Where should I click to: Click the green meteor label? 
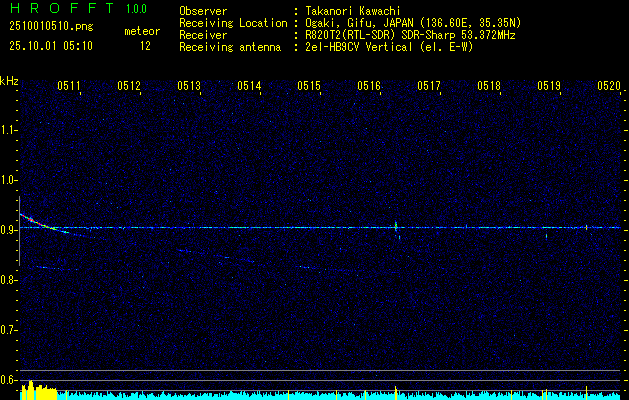pyautogui.click(x=142, y=31)
